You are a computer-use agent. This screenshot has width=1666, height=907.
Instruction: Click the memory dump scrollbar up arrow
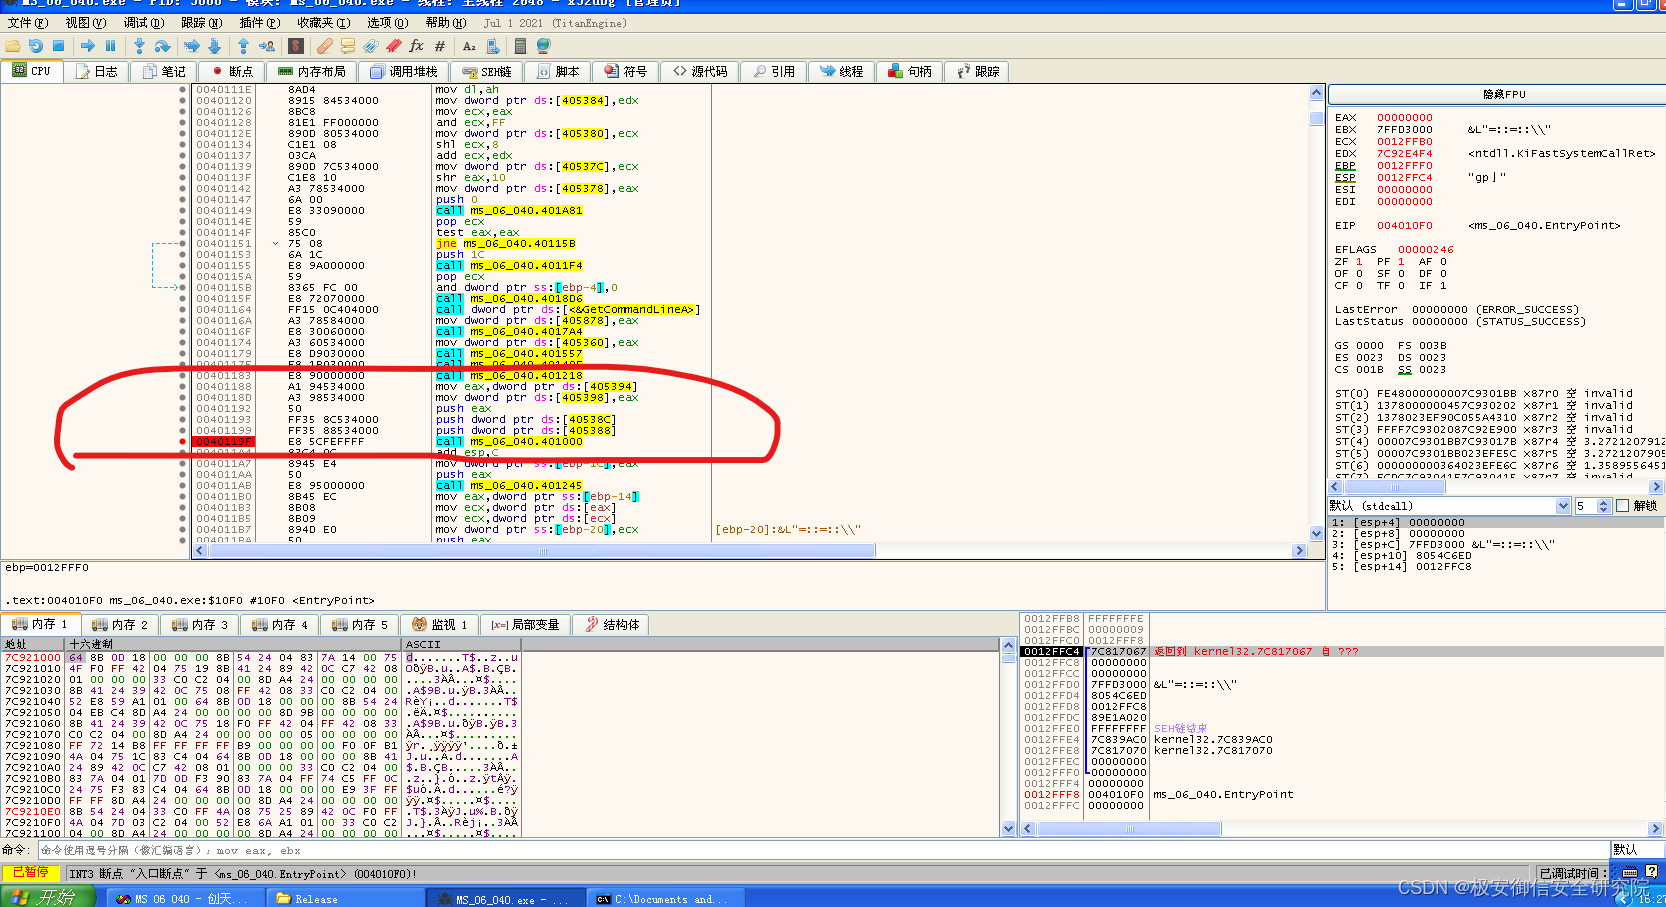pyautogui.click(x=1008, y=645)
